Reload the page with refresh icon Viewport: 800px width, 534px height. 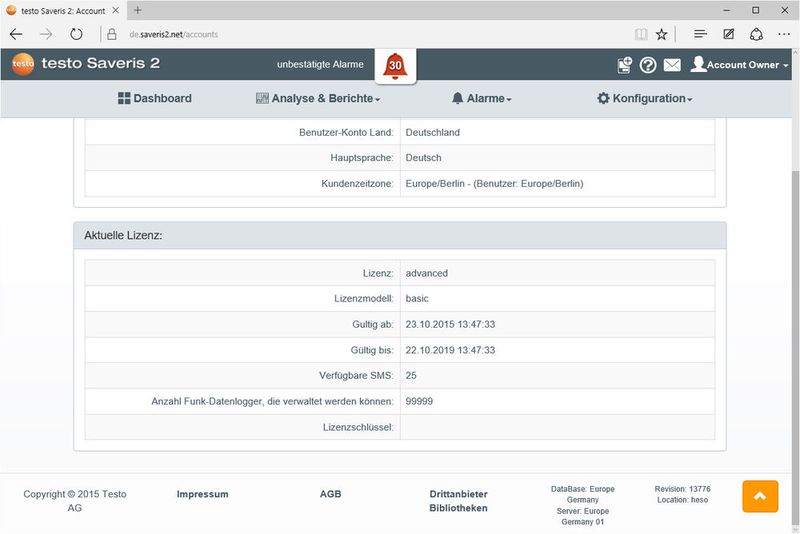(x=76, y=34)
